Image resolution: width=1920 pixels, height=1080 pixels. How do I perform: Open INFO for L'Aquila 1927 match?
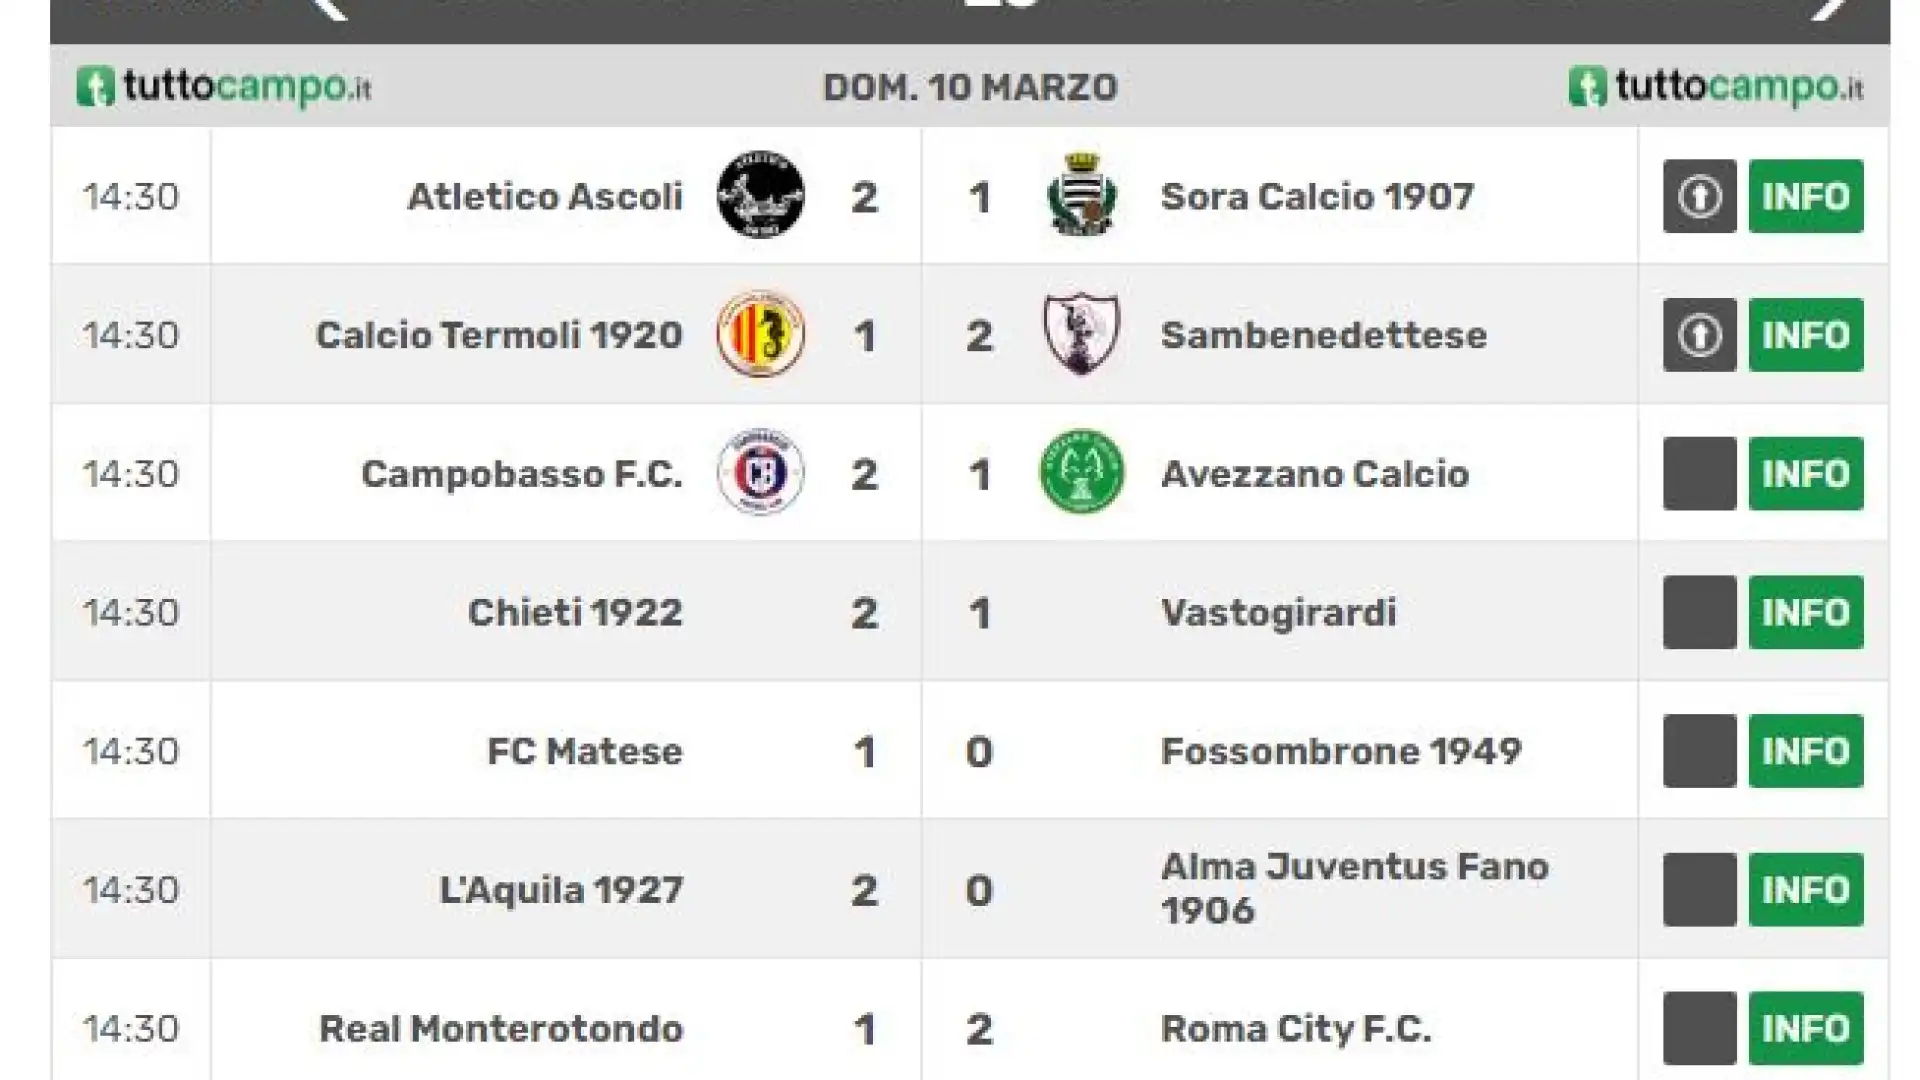tap(1806, 890)
